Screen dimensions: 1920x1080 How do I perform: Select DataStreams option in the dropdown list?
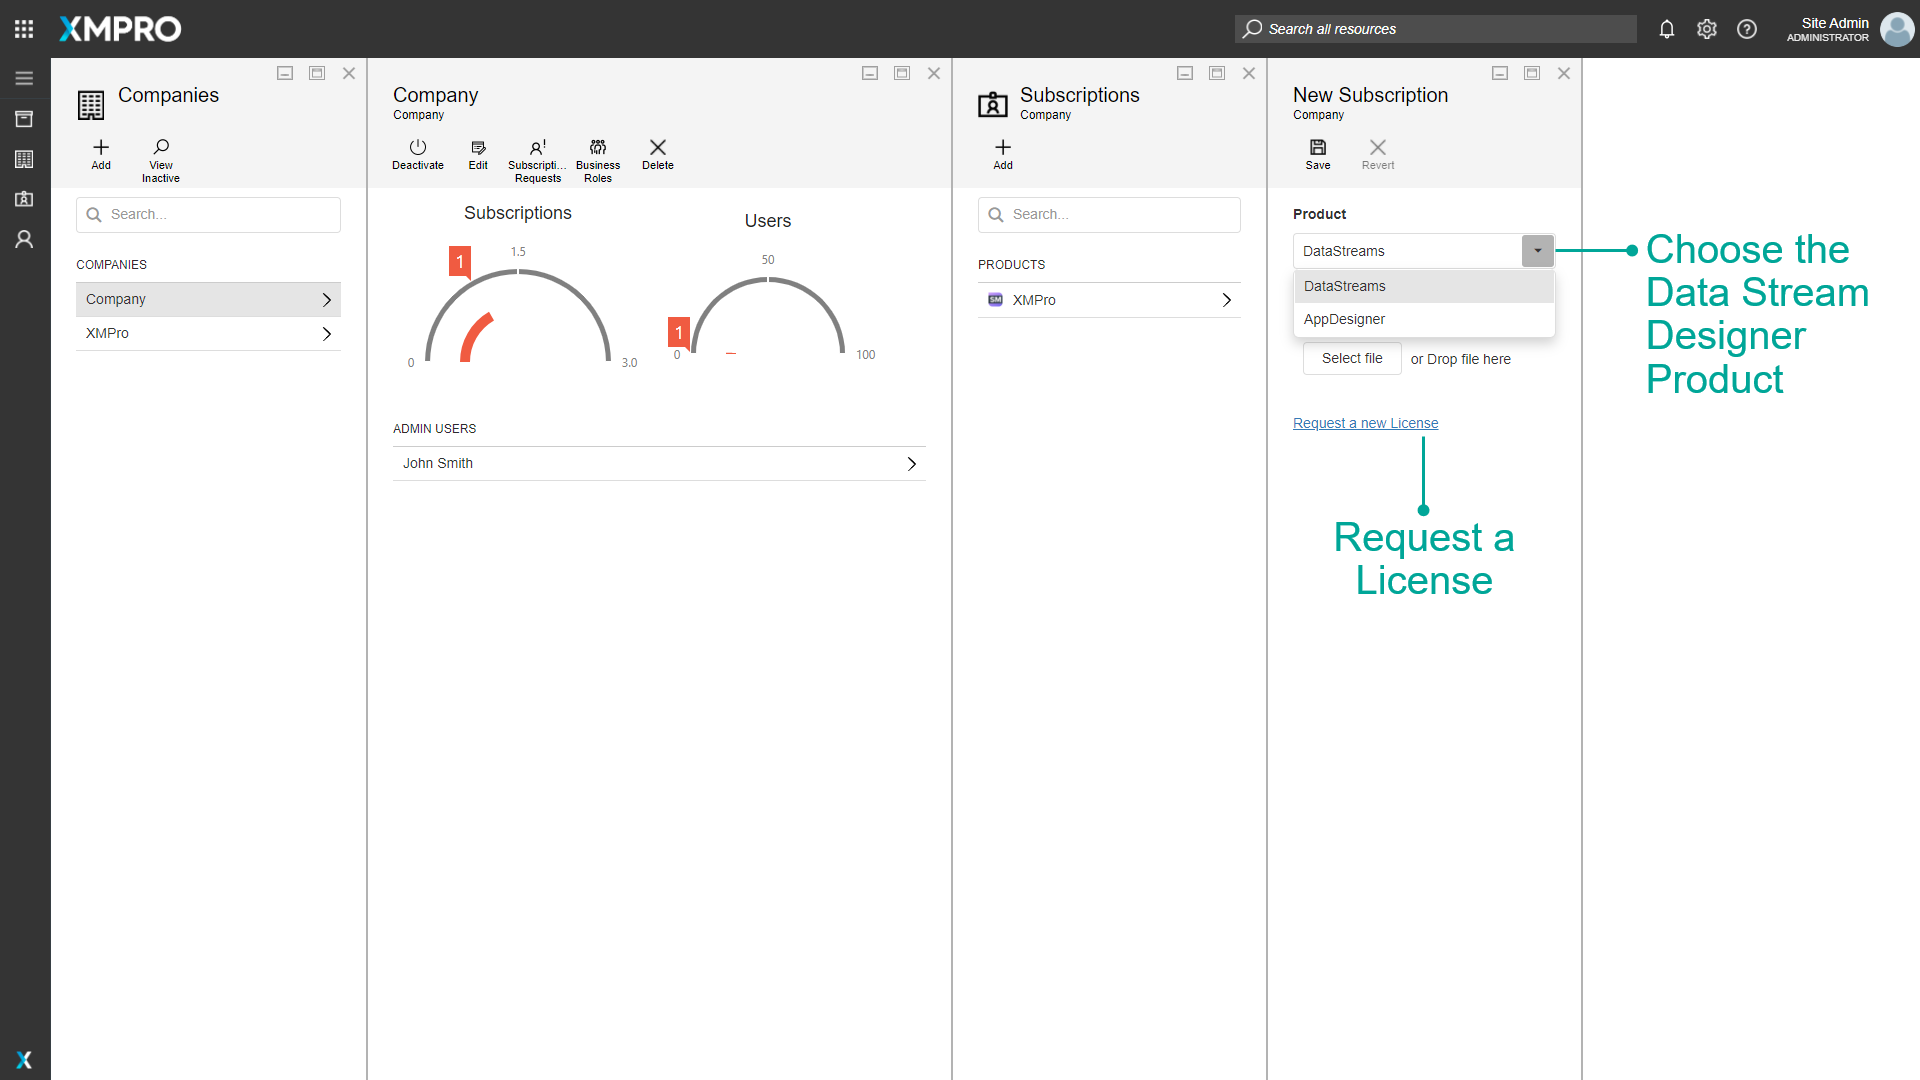(1344, 286)
